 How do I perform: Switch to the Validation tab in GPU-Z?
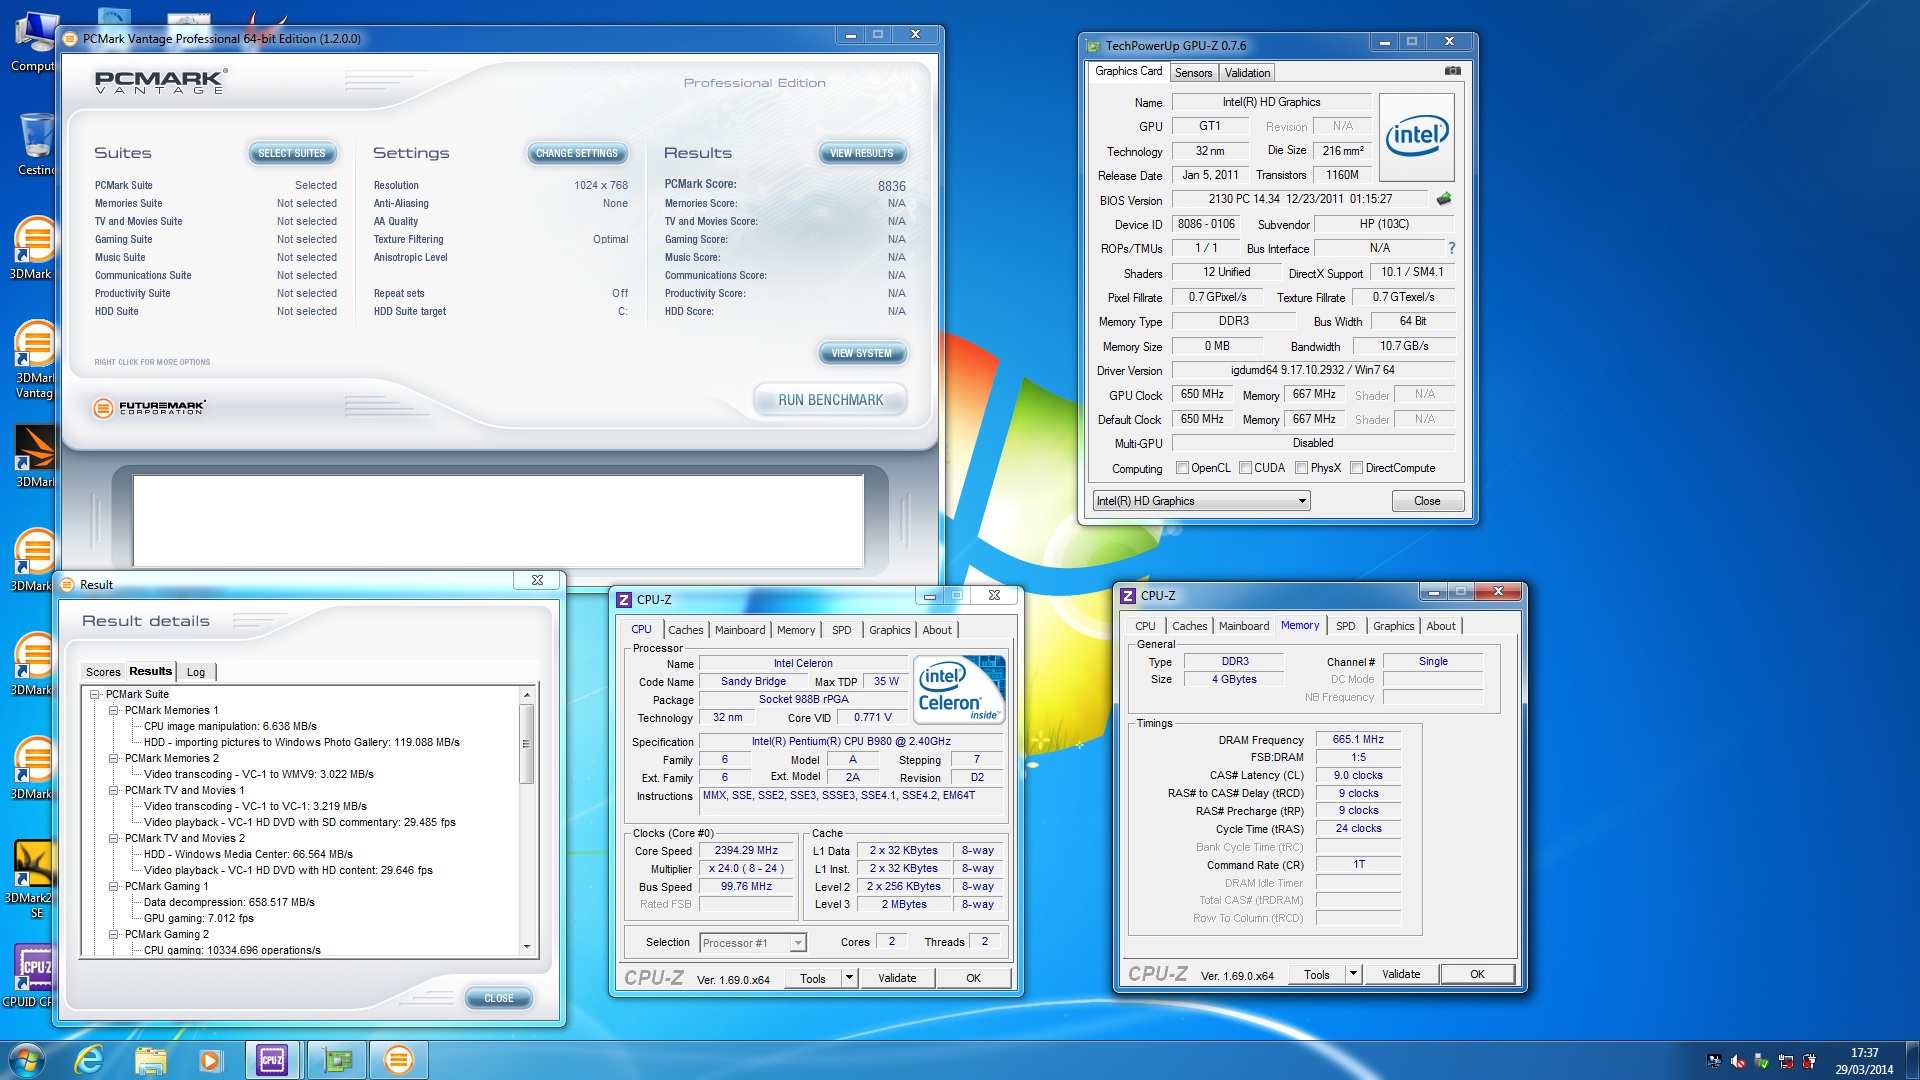point(1247,73)
